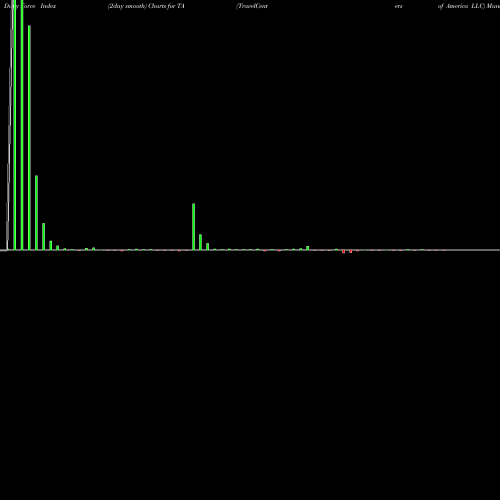Click the horizontal zero baseline of the chart
The height and width of the screenshot is (500, 500).
tap(250, 250)
